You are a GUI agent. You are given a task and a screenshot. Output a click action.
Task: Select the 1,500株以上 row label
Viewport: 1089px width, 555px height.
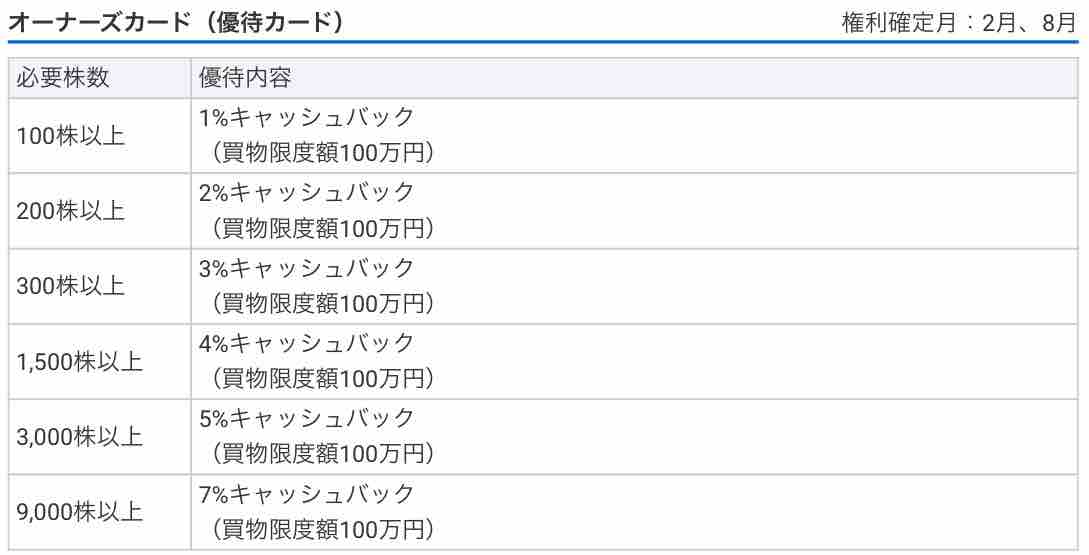(x=79, y=362)
